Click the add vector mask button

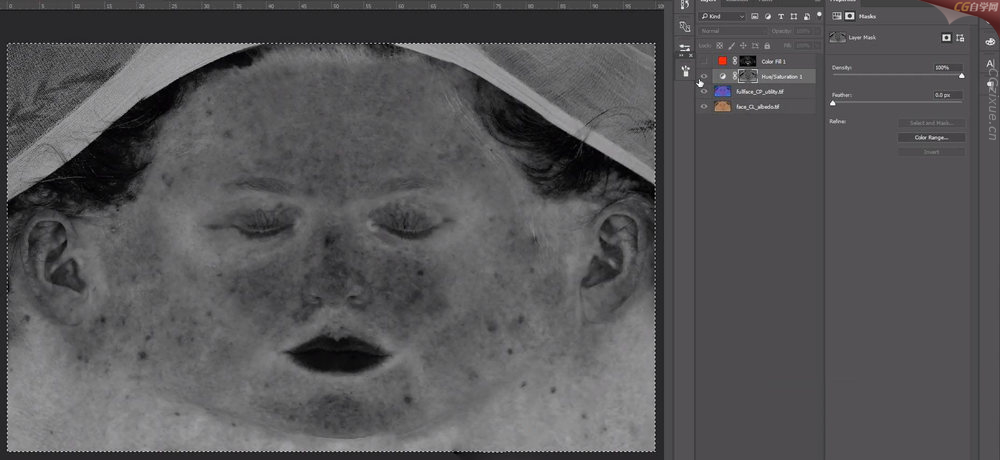click(960, 38)
